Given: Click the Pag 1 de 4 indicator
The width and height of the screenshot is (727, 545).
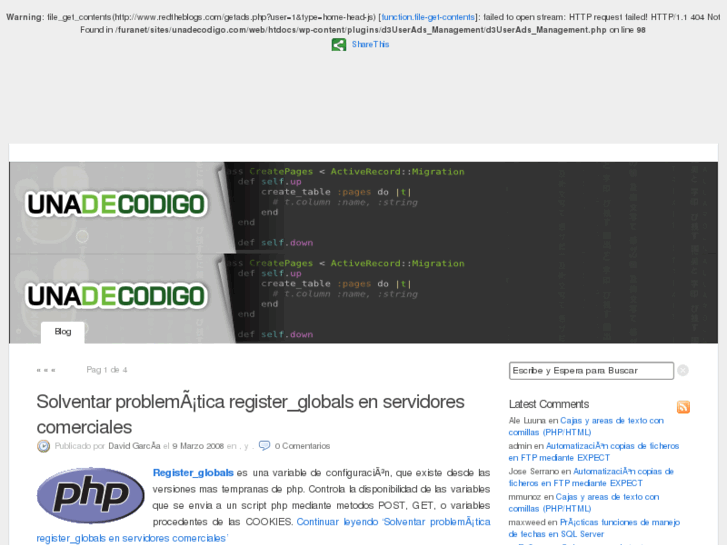Looking at the screenshot, I should click(x=107, y=370).
